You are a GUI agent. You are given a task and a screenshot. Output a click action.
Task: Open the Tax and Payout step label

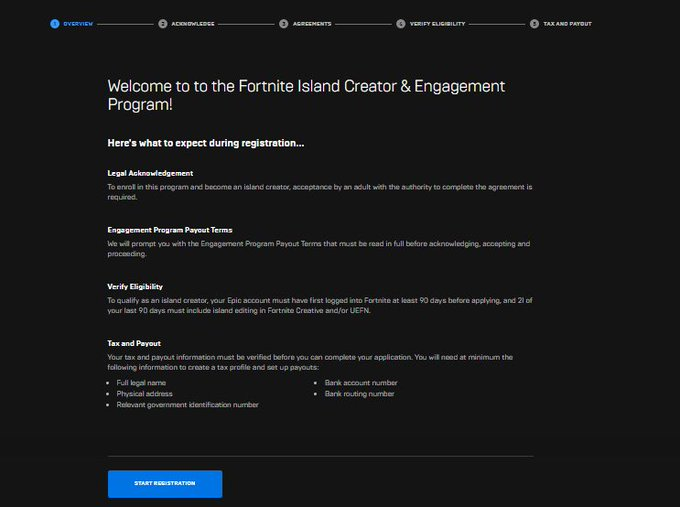pos(568,24)
